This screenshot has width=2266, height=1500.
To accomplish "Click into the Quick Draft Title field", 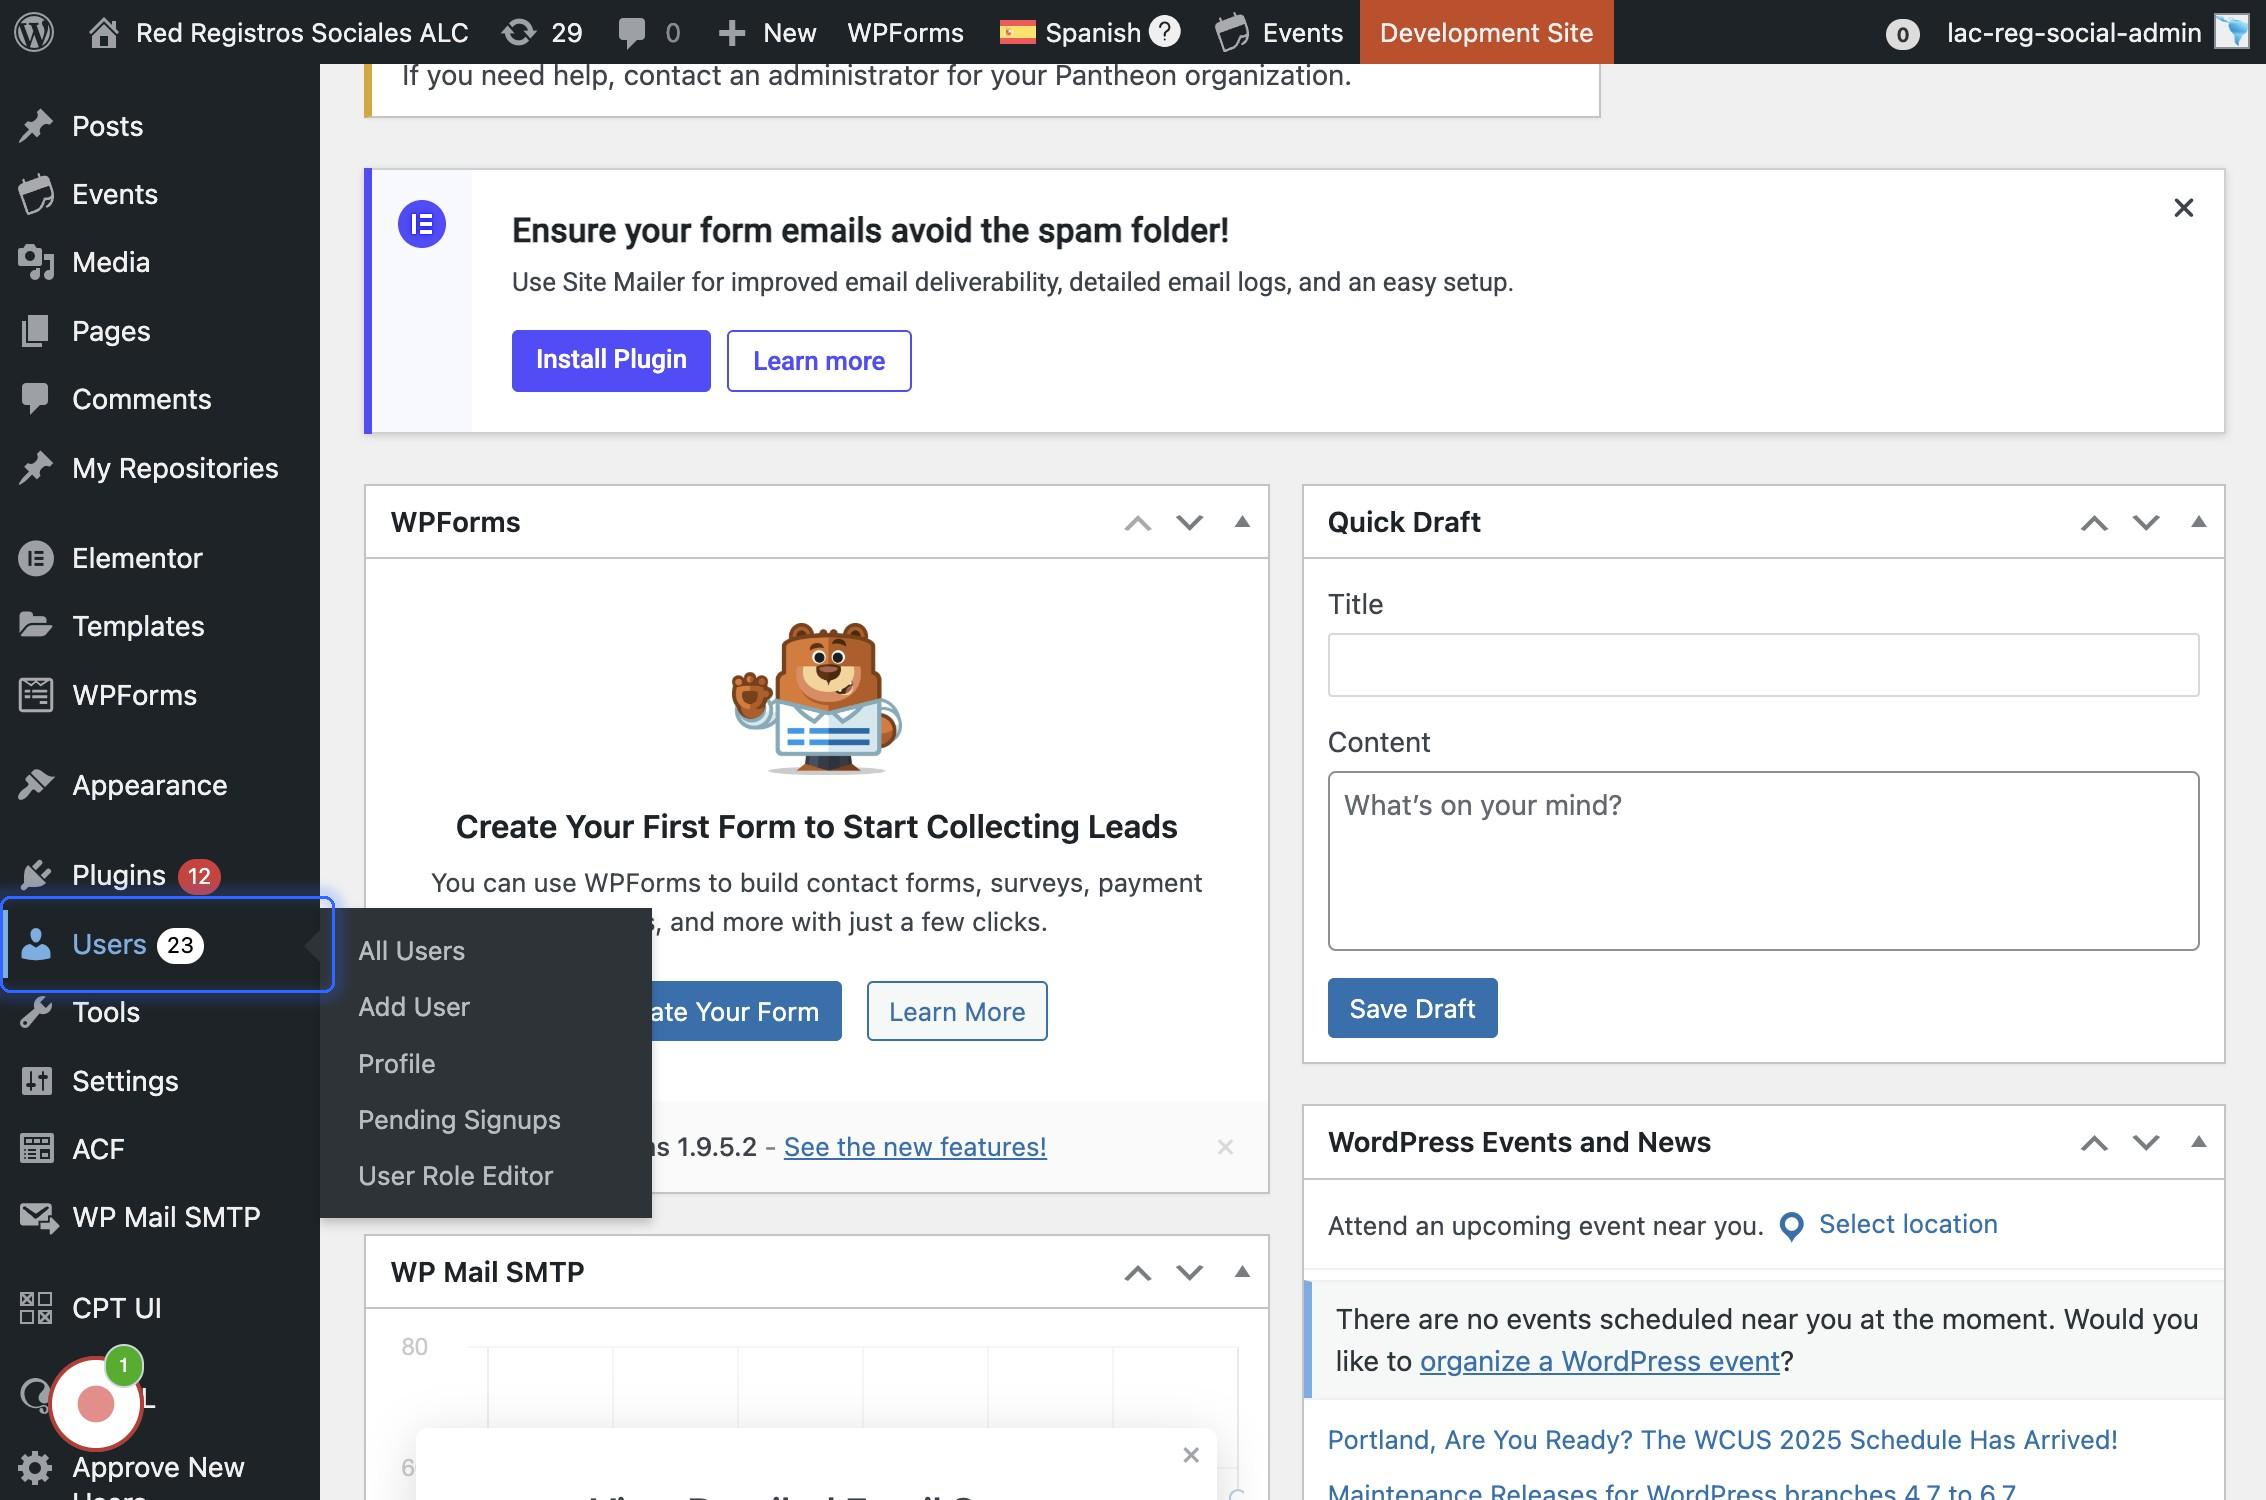I will (x=1762, y=665).
